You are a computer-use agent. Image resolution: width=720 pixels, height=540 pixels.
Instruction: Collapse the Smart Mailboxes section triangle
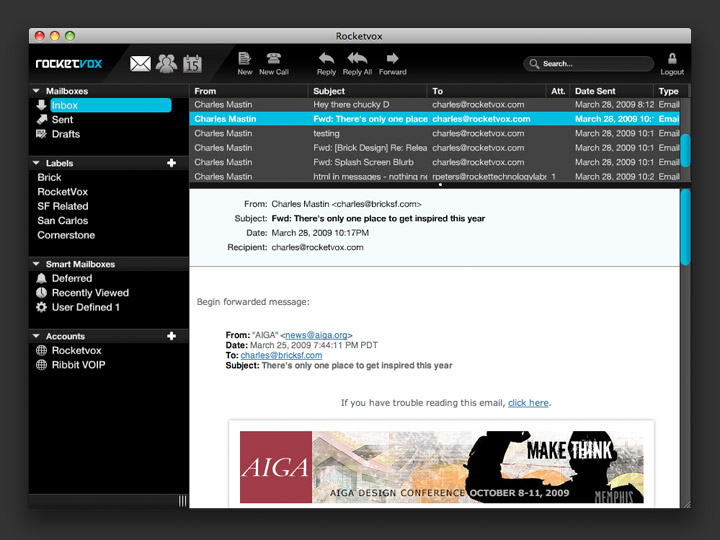[36, 264]
